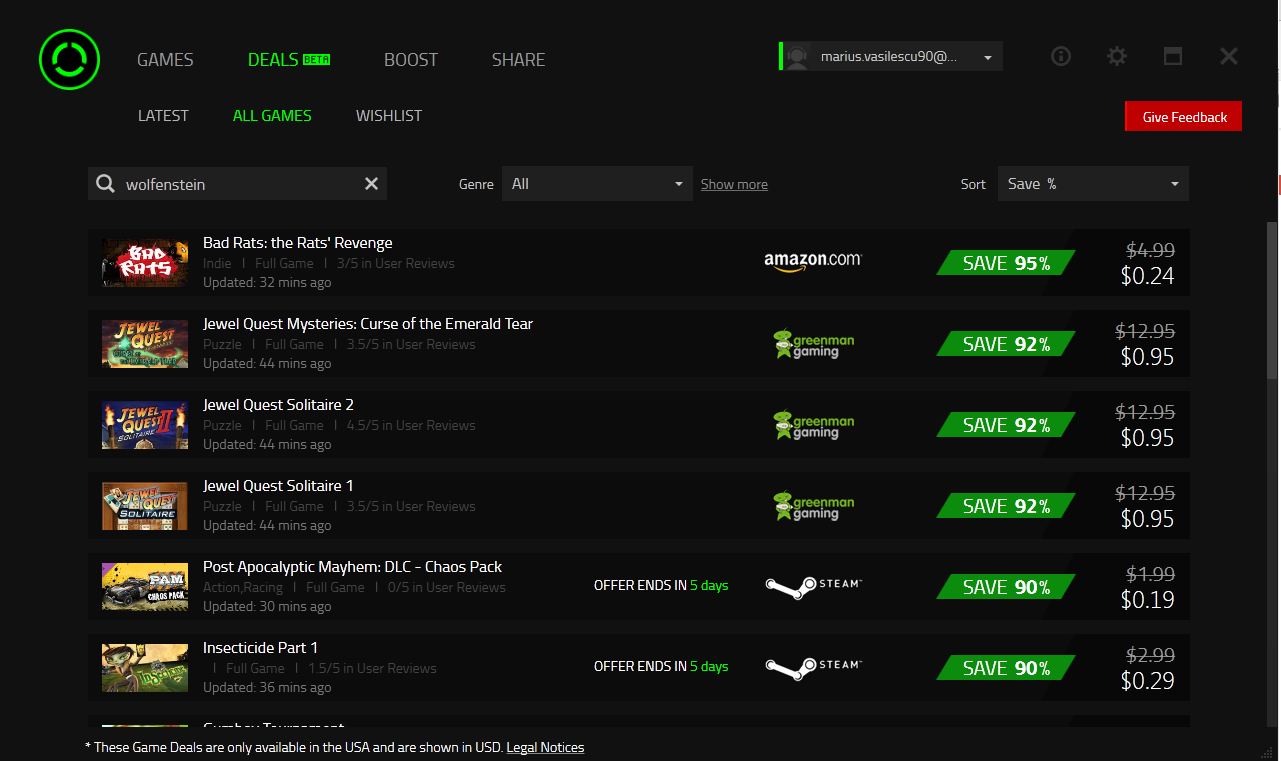Click the $0.24 price for Bad Rats
The image size is (1281, 761).
click(1147, 276)
